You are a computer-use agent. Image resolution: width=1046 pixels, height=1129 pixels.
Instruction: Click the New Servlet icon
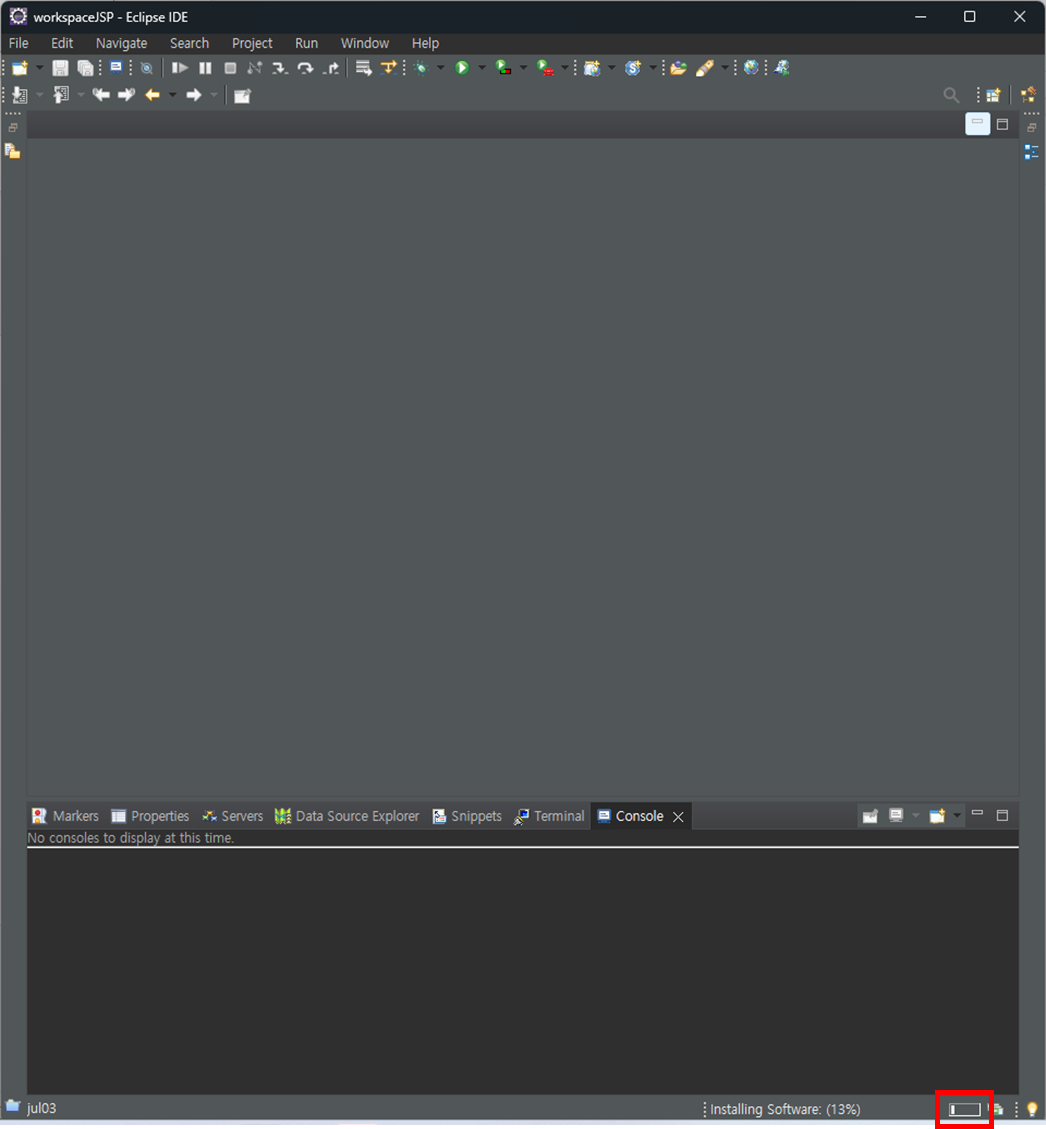(x=633, y=68)
